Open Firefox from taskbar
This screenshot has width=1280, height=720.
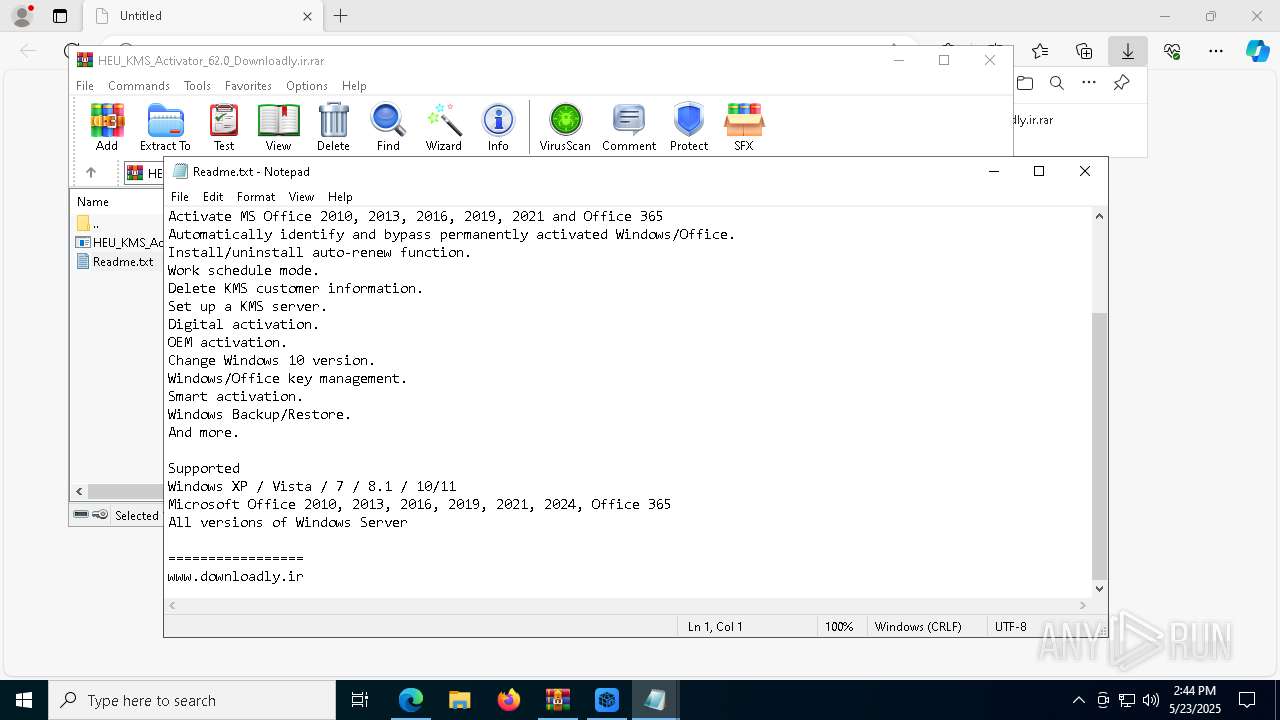509,700
